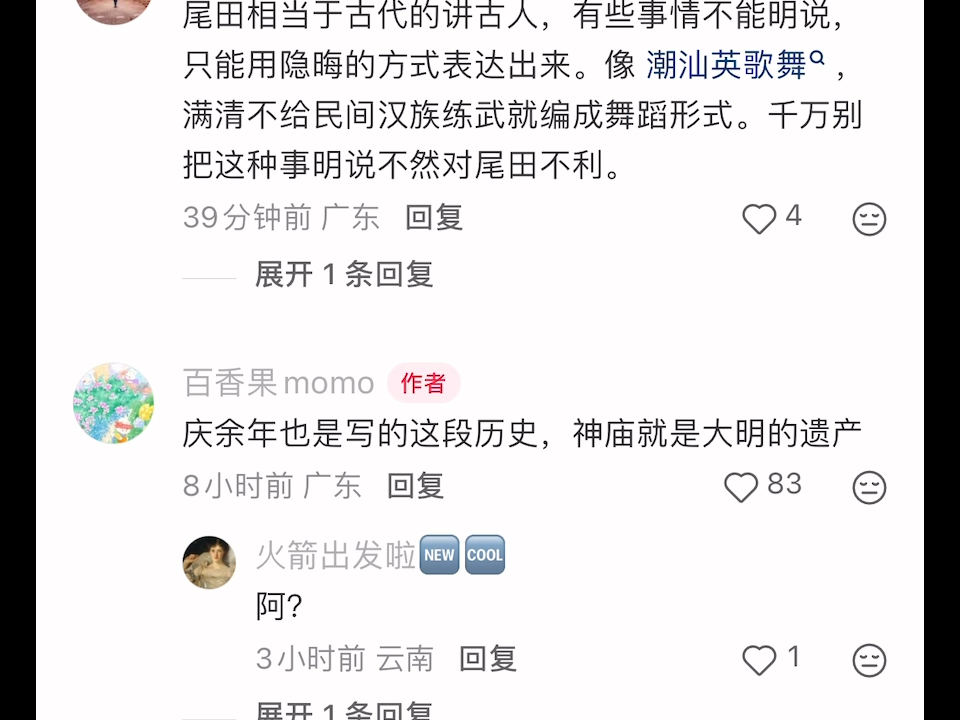
Task: Reply to 火箭出发啦's 云南 comment
Action: (x=488, y=659)
